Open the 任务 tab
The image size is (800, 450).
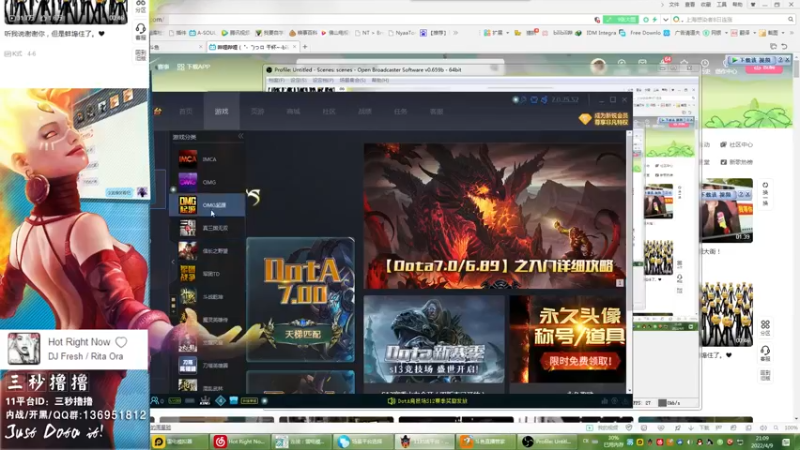coord(400,111)
